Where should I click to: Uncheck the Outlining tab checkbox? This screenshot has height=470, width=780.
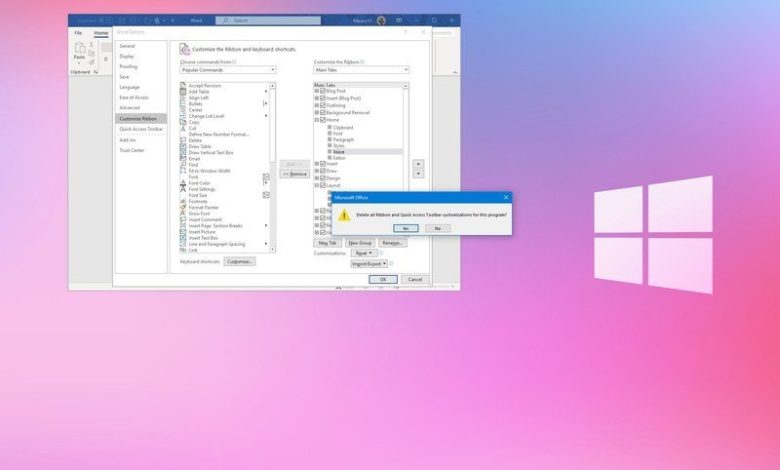[323, 105]
